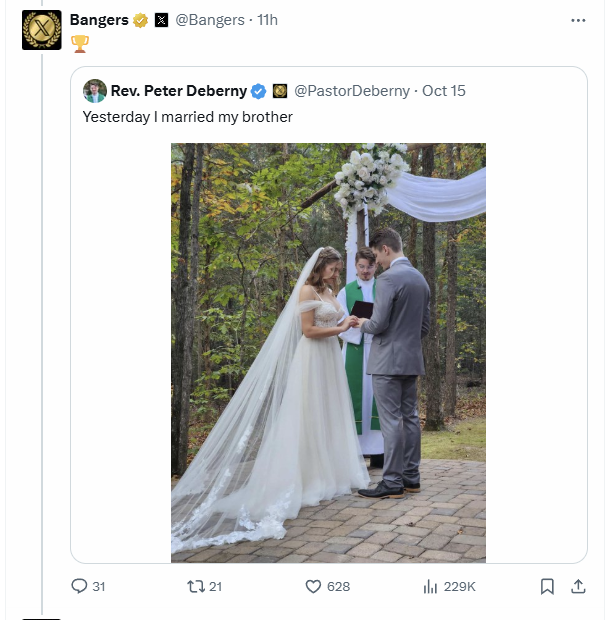Open the Bangers display name link
Image resolution: width=605 pixels, height=620 pixels.
point(101,20)
